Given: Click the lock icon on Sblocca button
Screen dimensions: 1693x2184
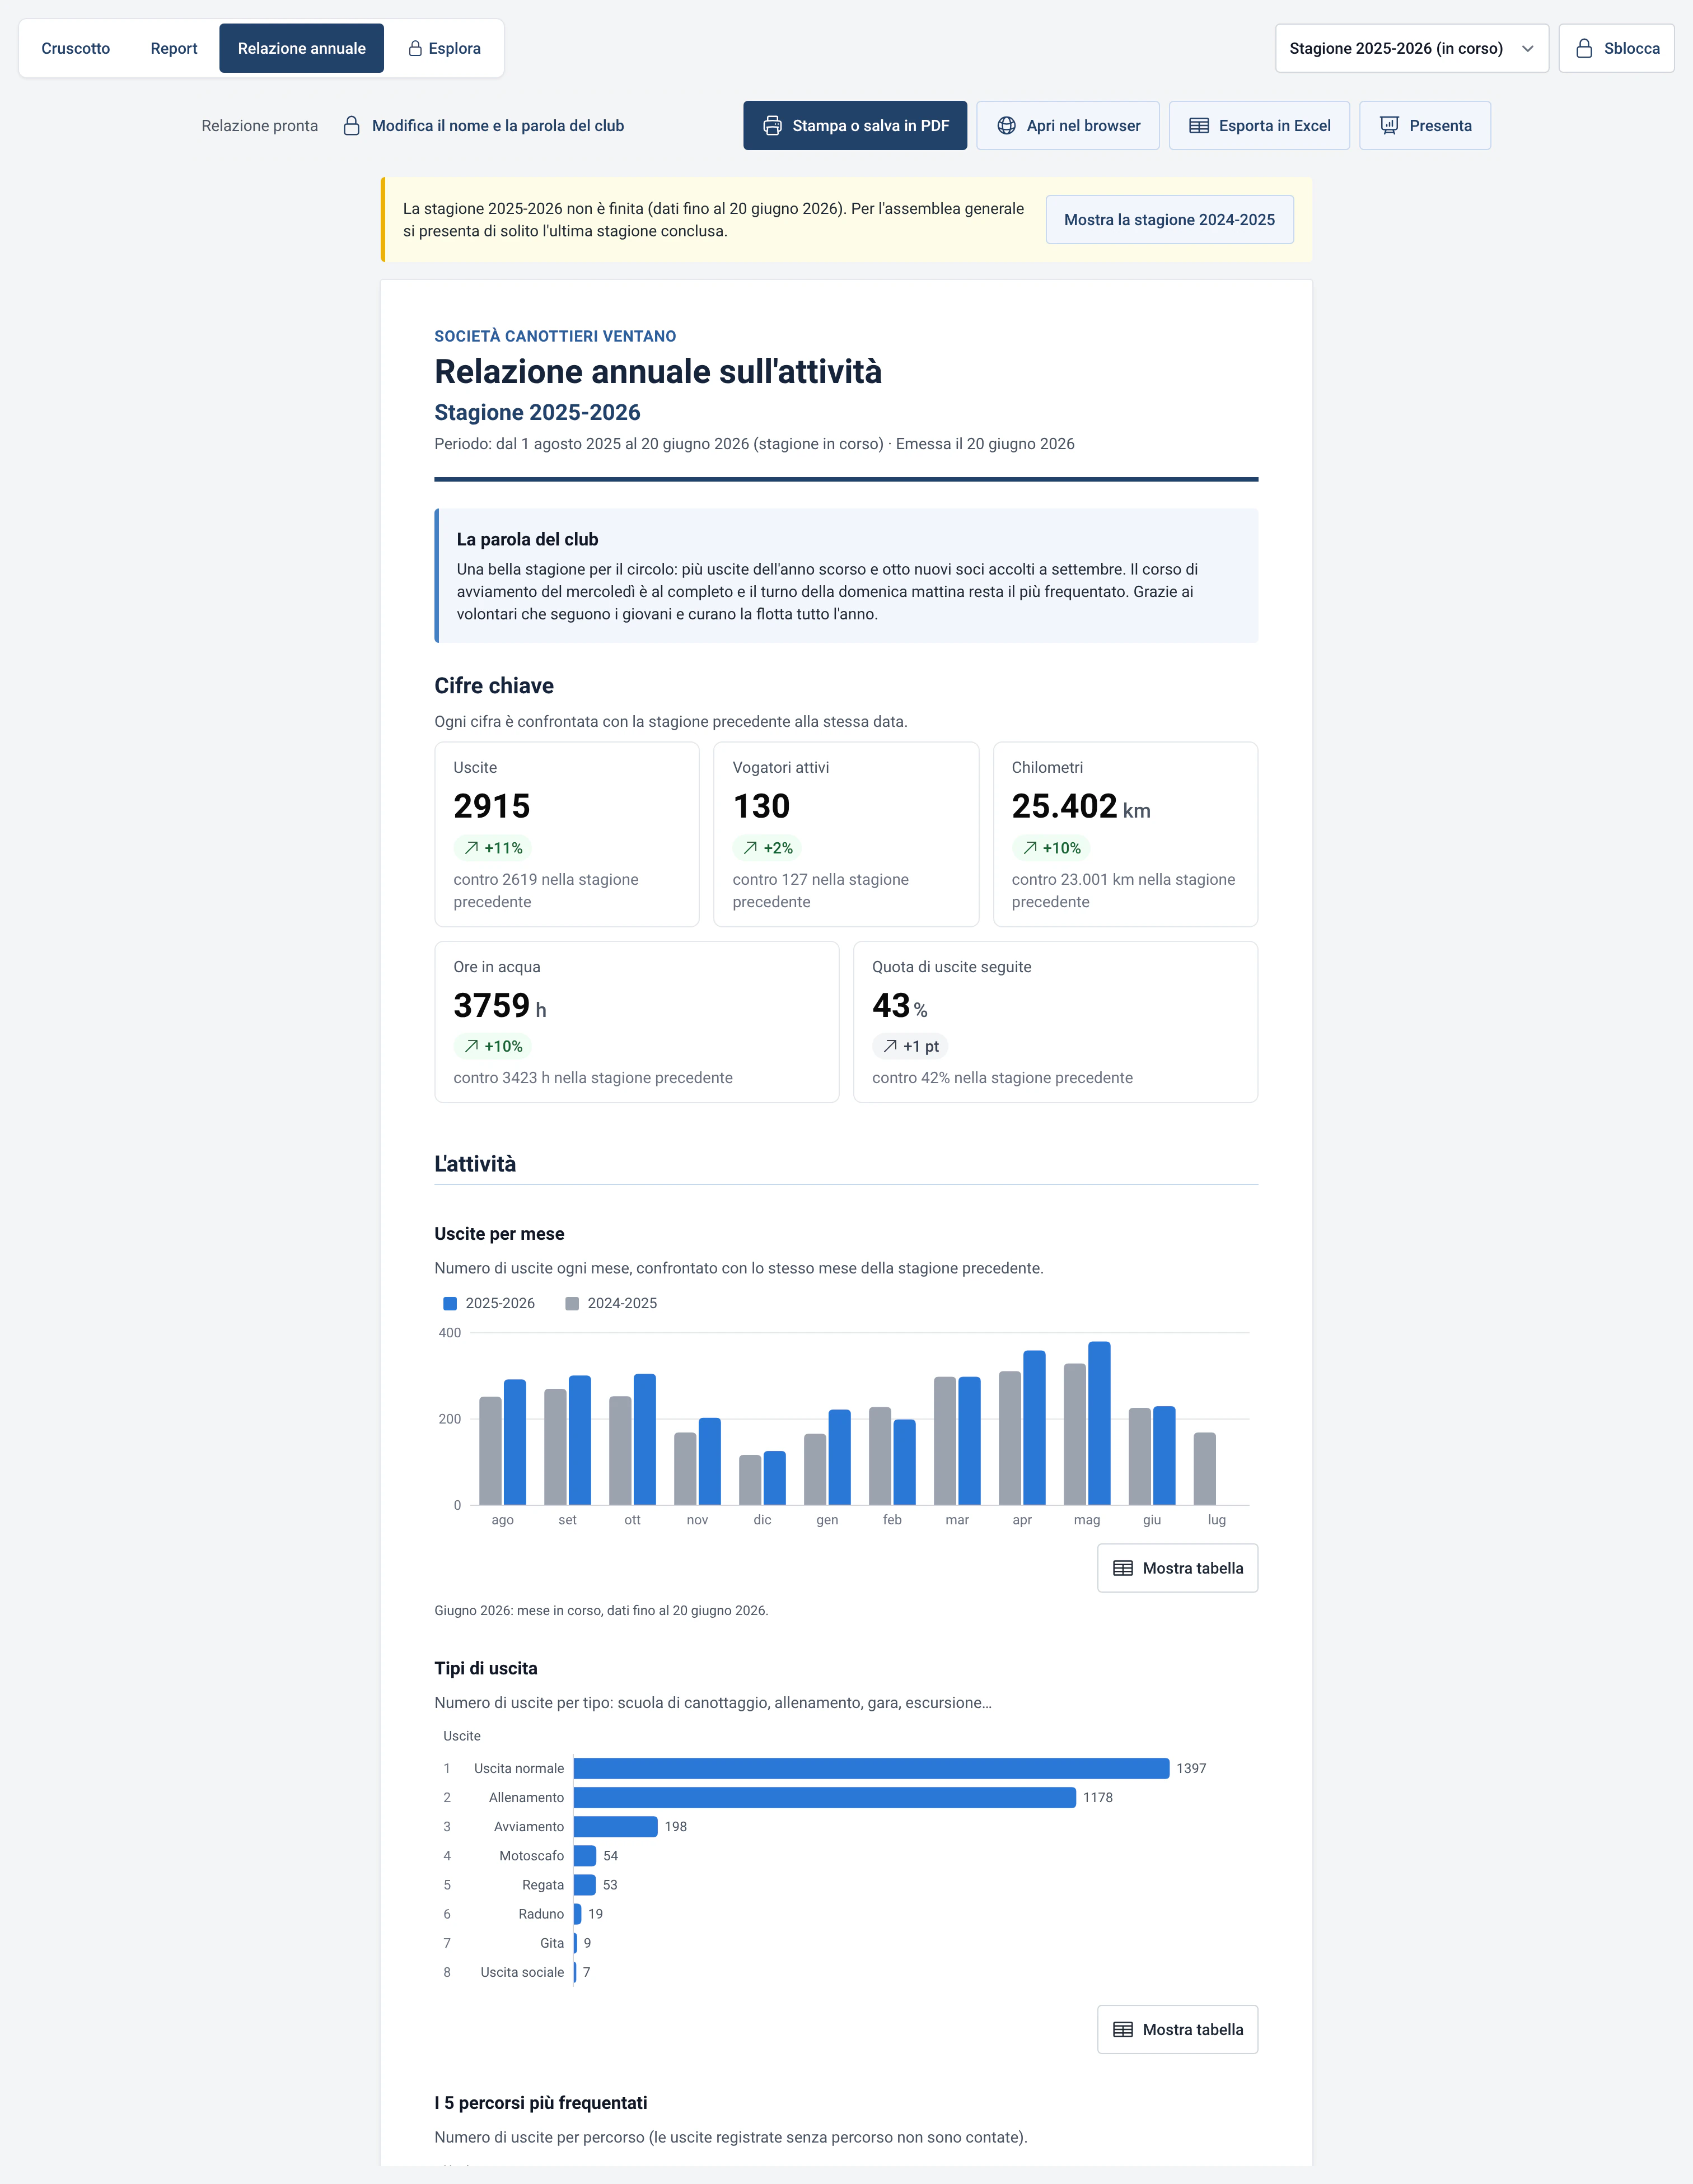Looking at the screenshot, I should (1584, 48).
